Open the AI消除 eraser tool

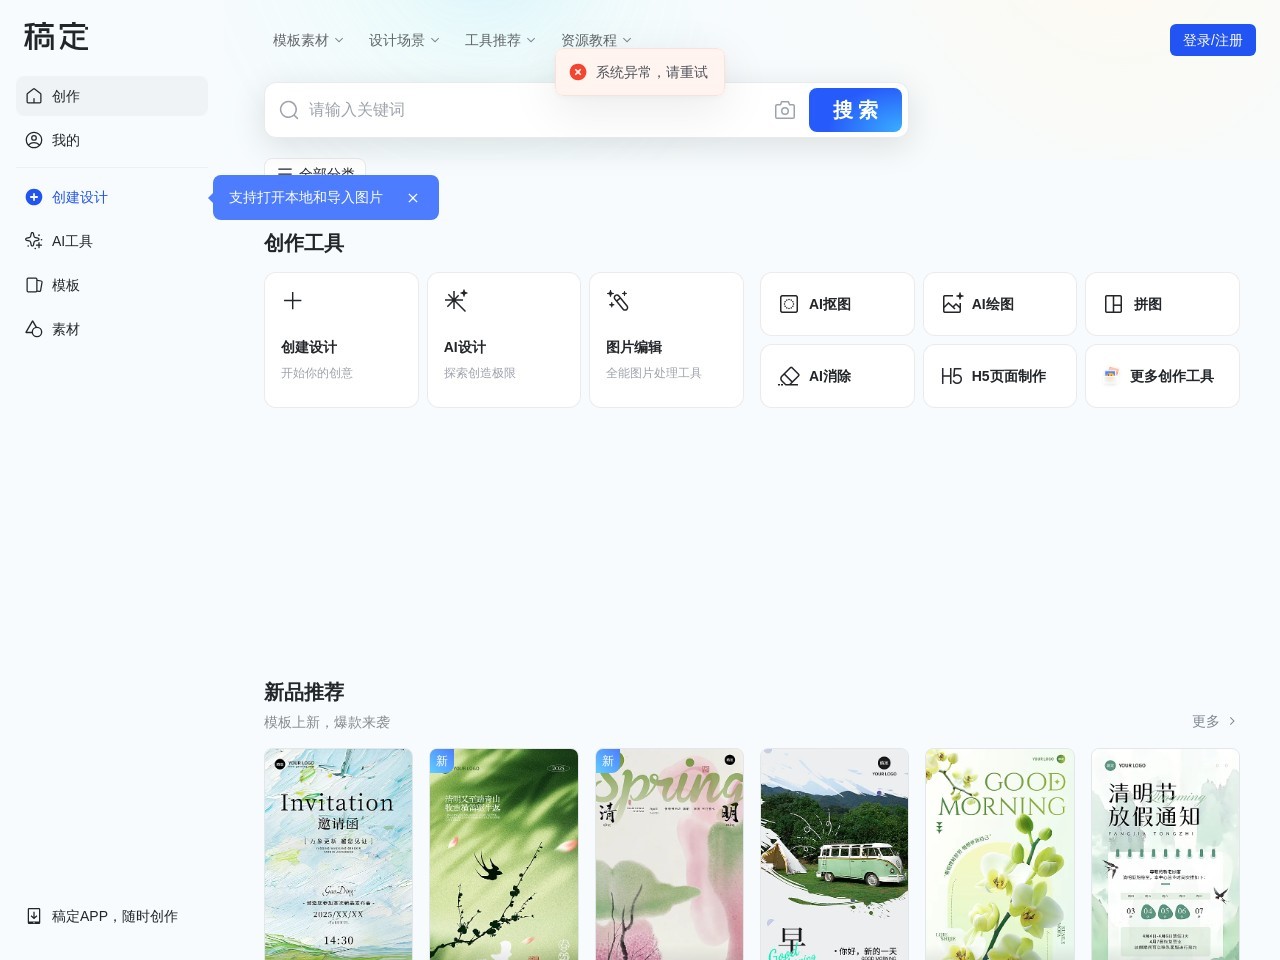[x=837, y=376]
